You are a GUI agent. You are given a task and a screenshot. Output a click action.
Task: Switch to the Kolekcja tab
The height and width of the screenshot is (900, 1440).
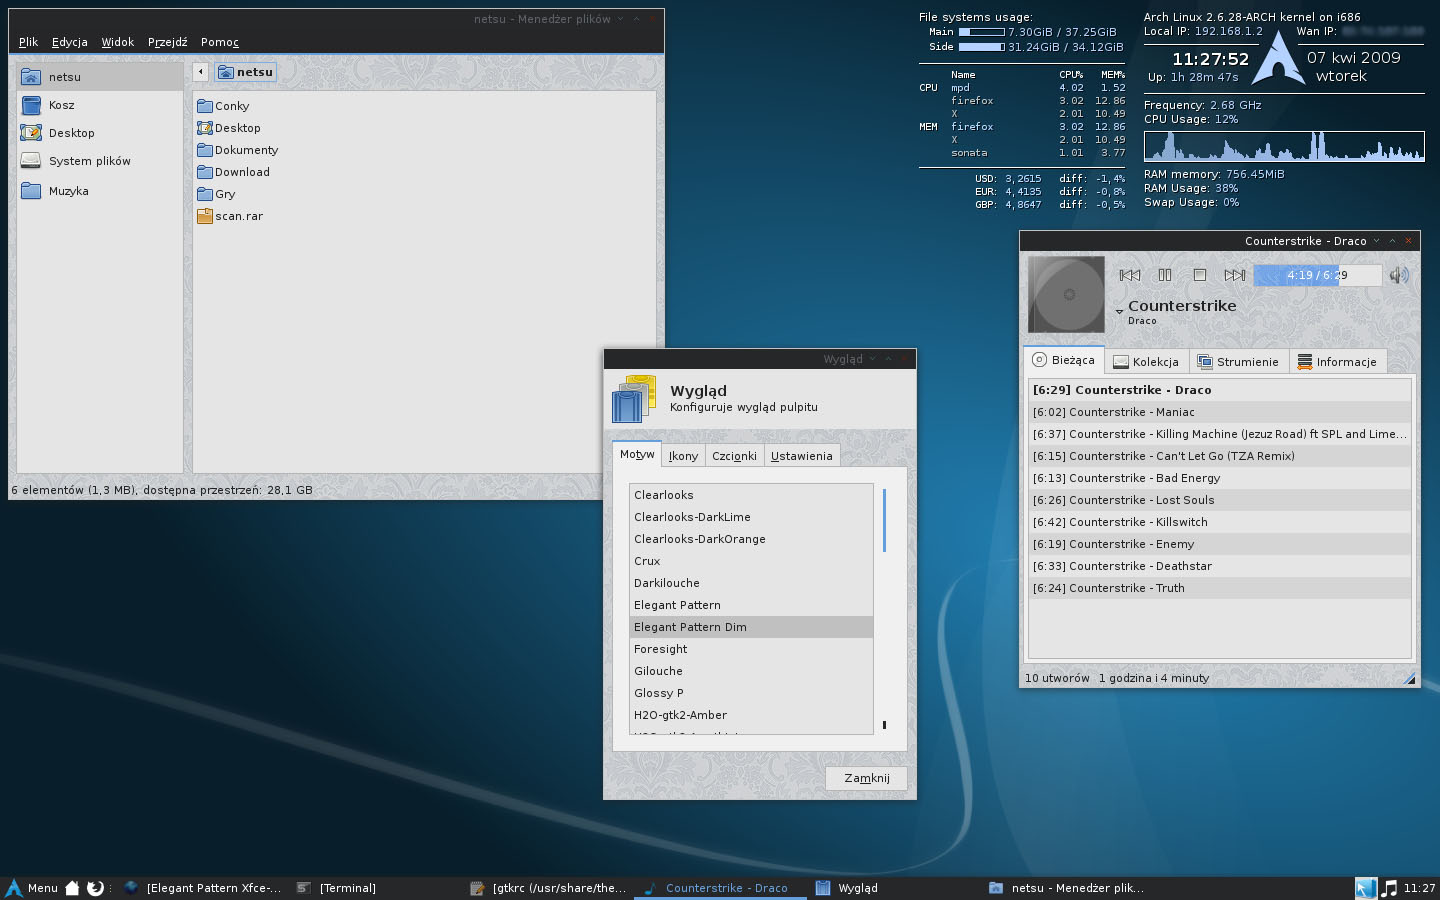1146,362
